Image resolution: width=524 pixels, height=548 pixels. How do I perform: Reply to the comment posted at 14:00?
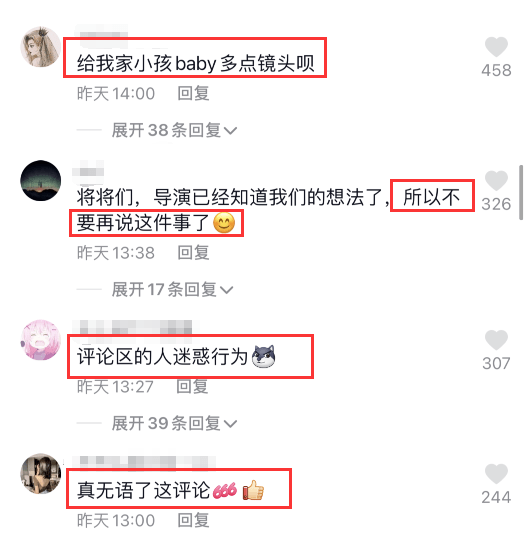click(x=193, y=94)
